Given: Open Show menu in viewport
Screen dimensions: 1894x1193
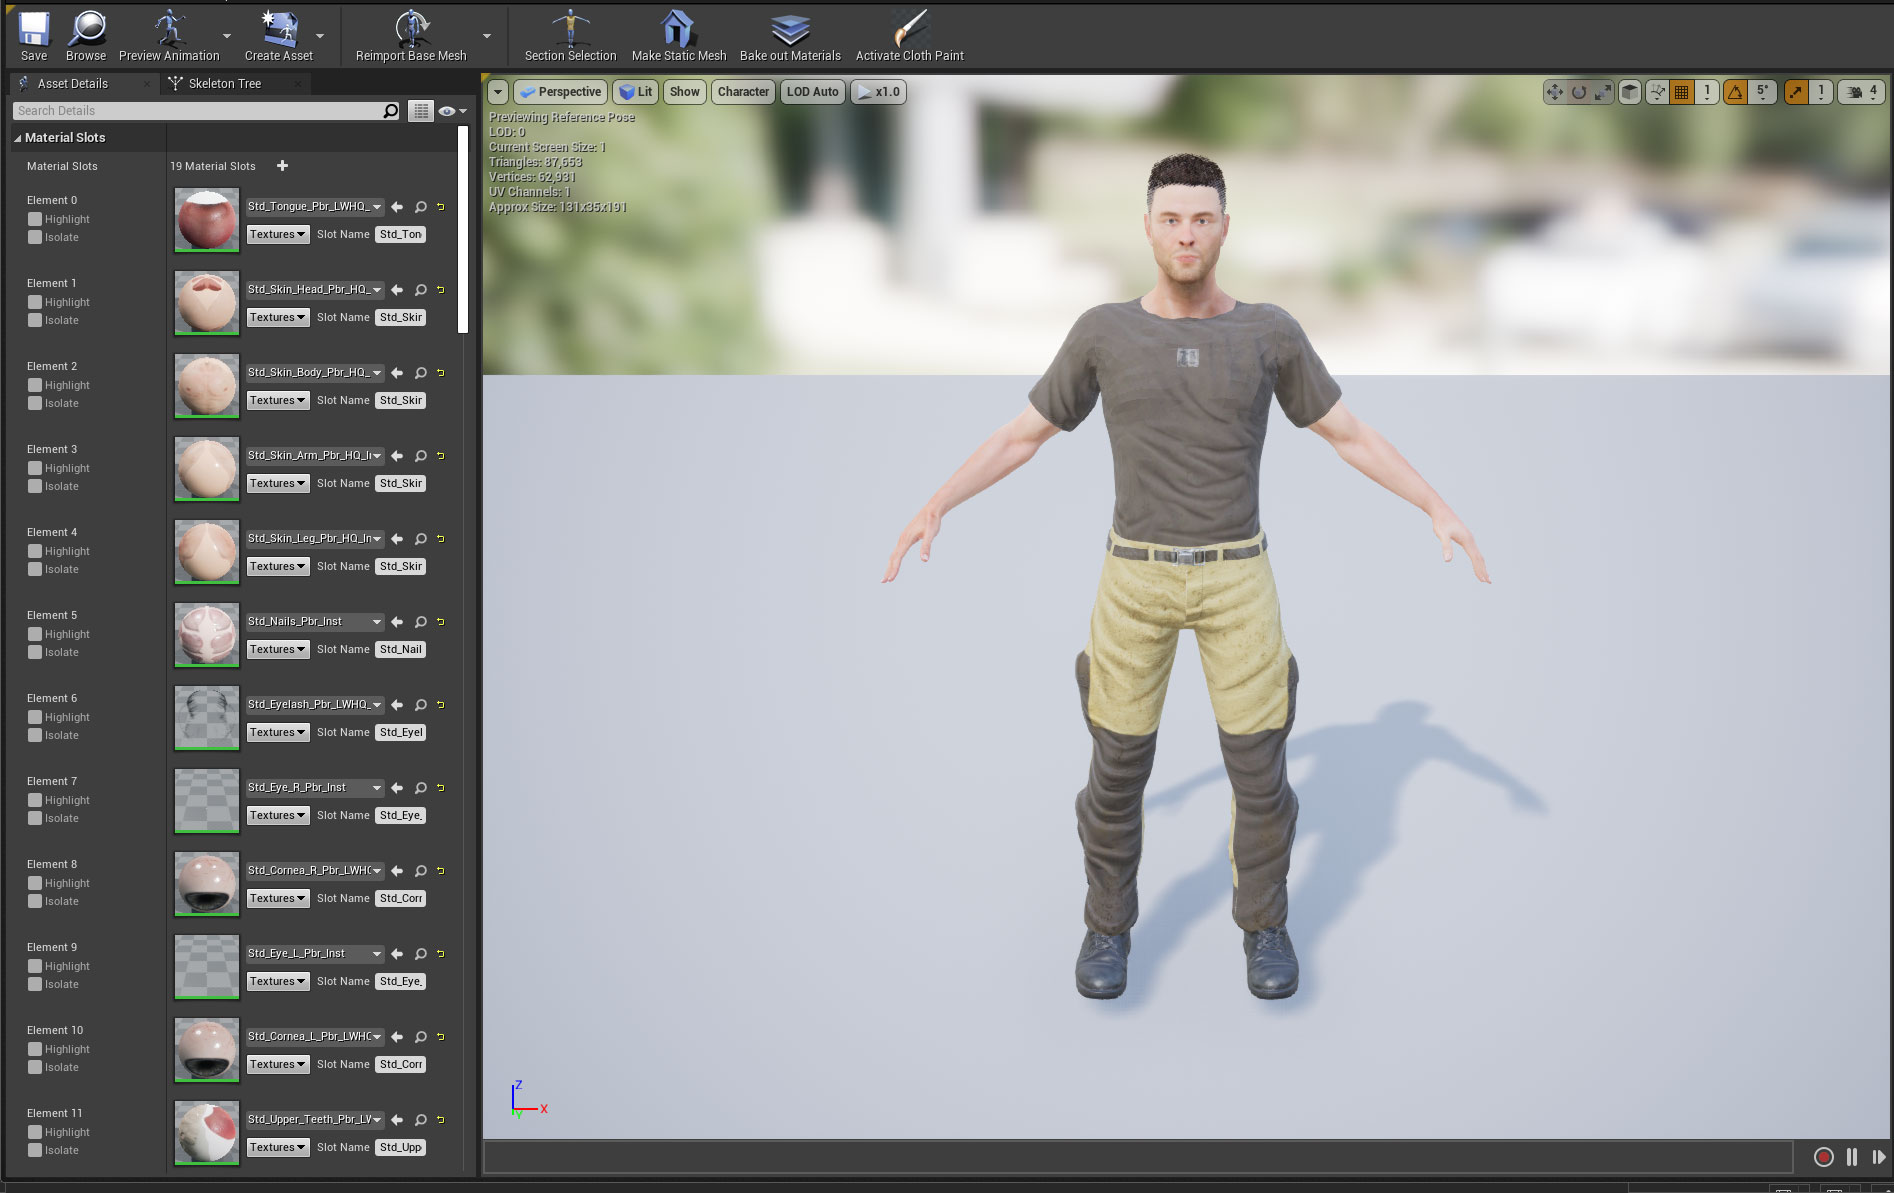Looking at the screenshot, I should [684, 92].
